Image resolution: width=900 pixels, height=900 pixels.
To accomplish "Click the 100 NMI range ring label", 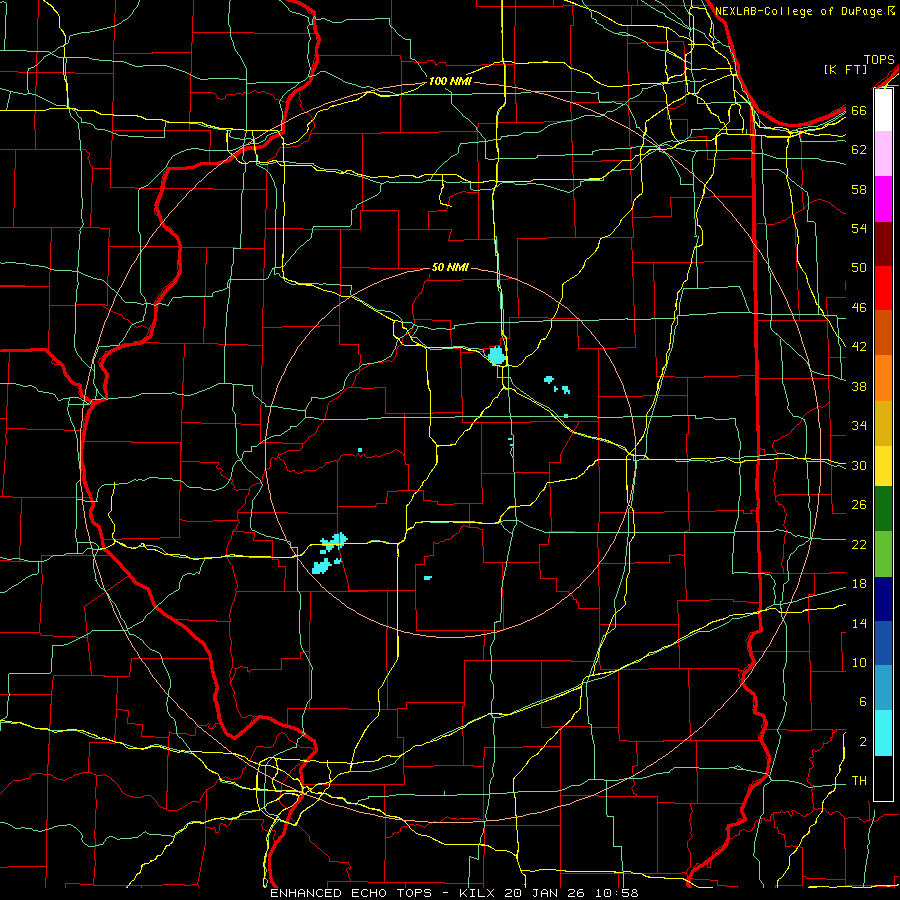I will pos(450,81).
